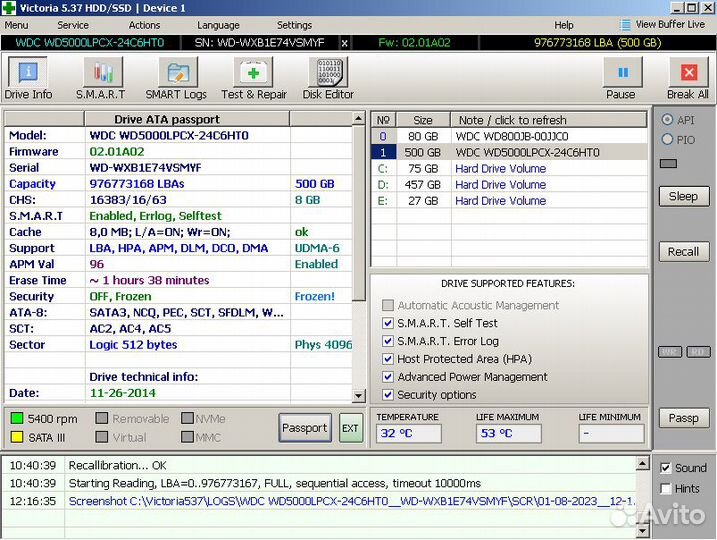
Task: Toggle S.M.A.R.T. Error Log checkbox
Action: (x=388, y=341)
